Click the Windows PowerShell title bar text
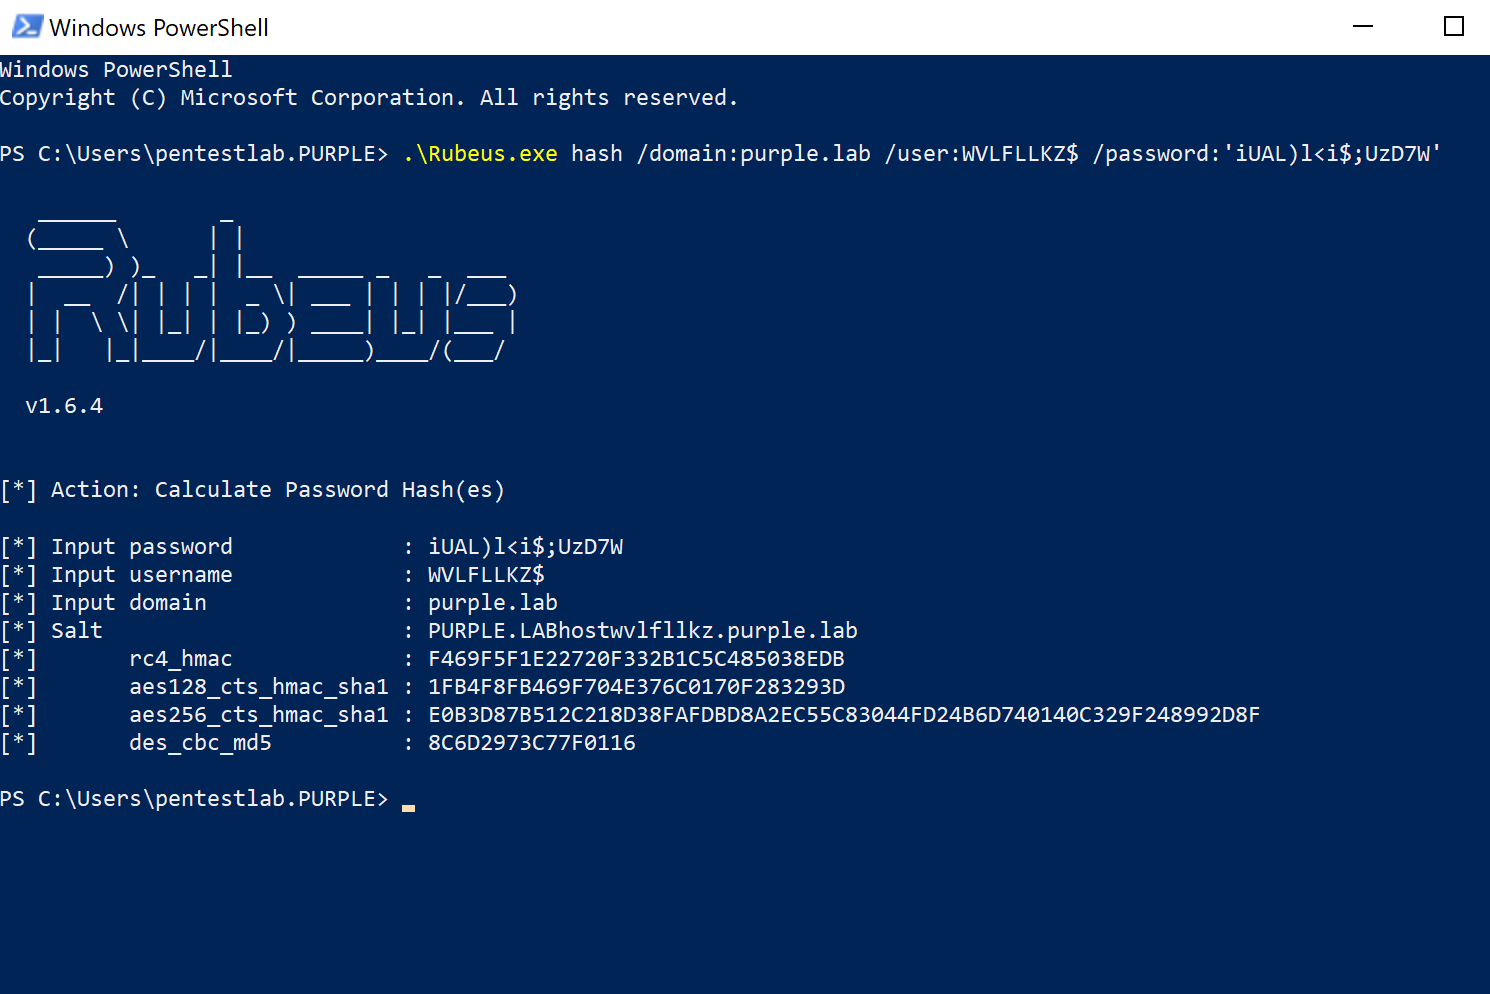Screen dimensions: 1490x994 [x=159, y=28]
